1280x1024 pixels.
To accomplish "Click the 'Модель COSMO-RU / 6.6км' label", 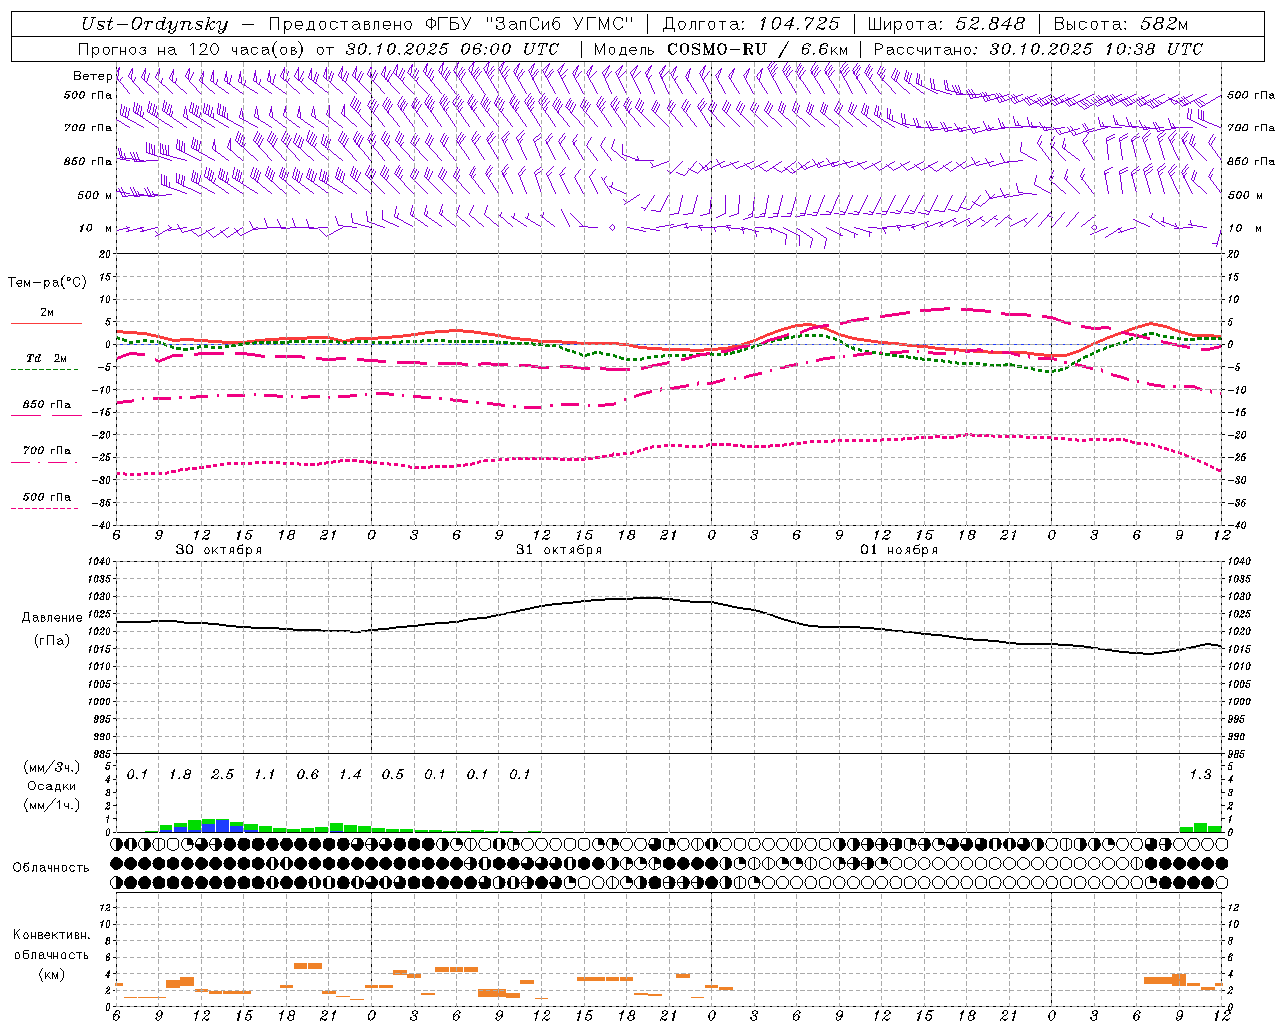I will click(x=721, y=49).
